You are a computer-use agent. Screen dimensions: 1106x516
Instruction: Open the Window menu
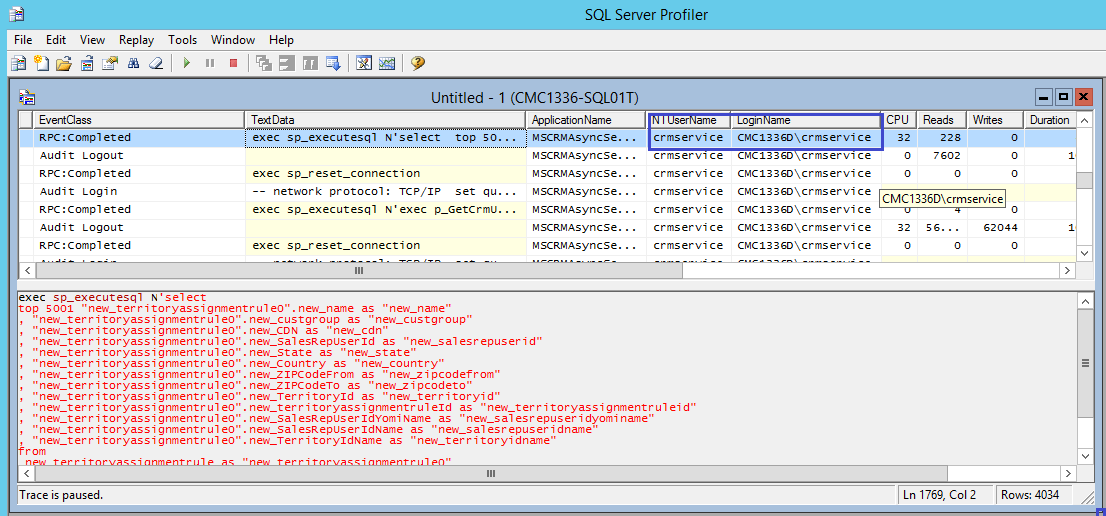pos(233,40)
